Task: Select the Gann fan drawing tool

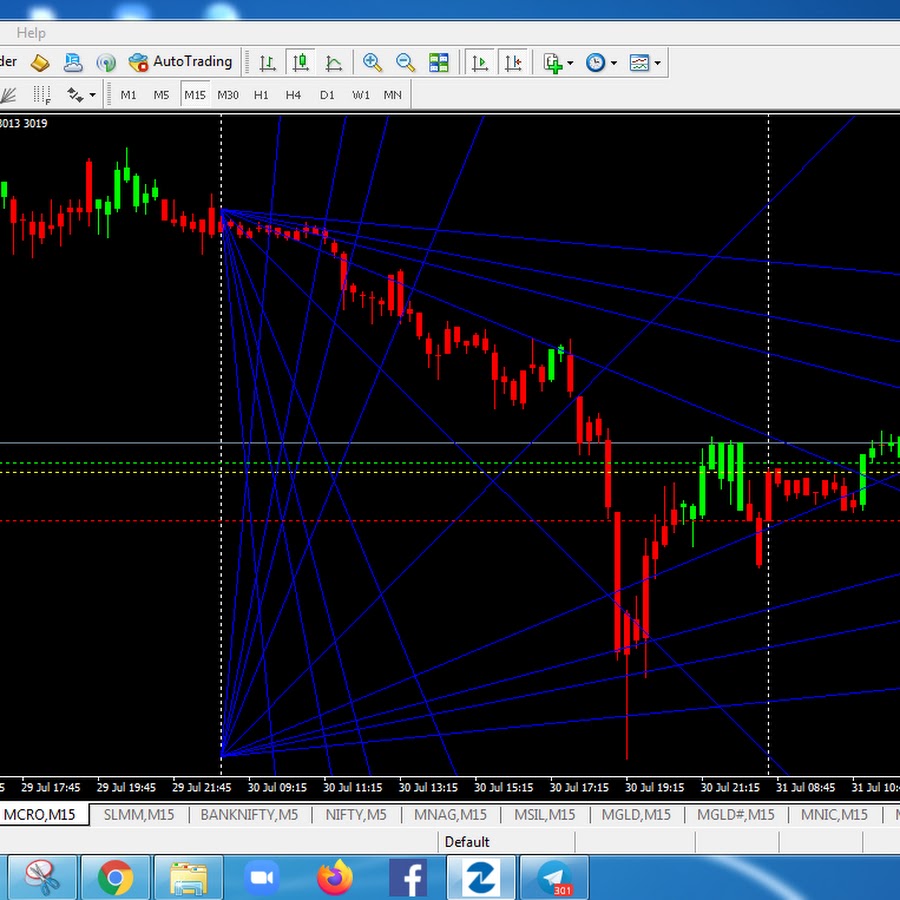Action: coord(8,95)
